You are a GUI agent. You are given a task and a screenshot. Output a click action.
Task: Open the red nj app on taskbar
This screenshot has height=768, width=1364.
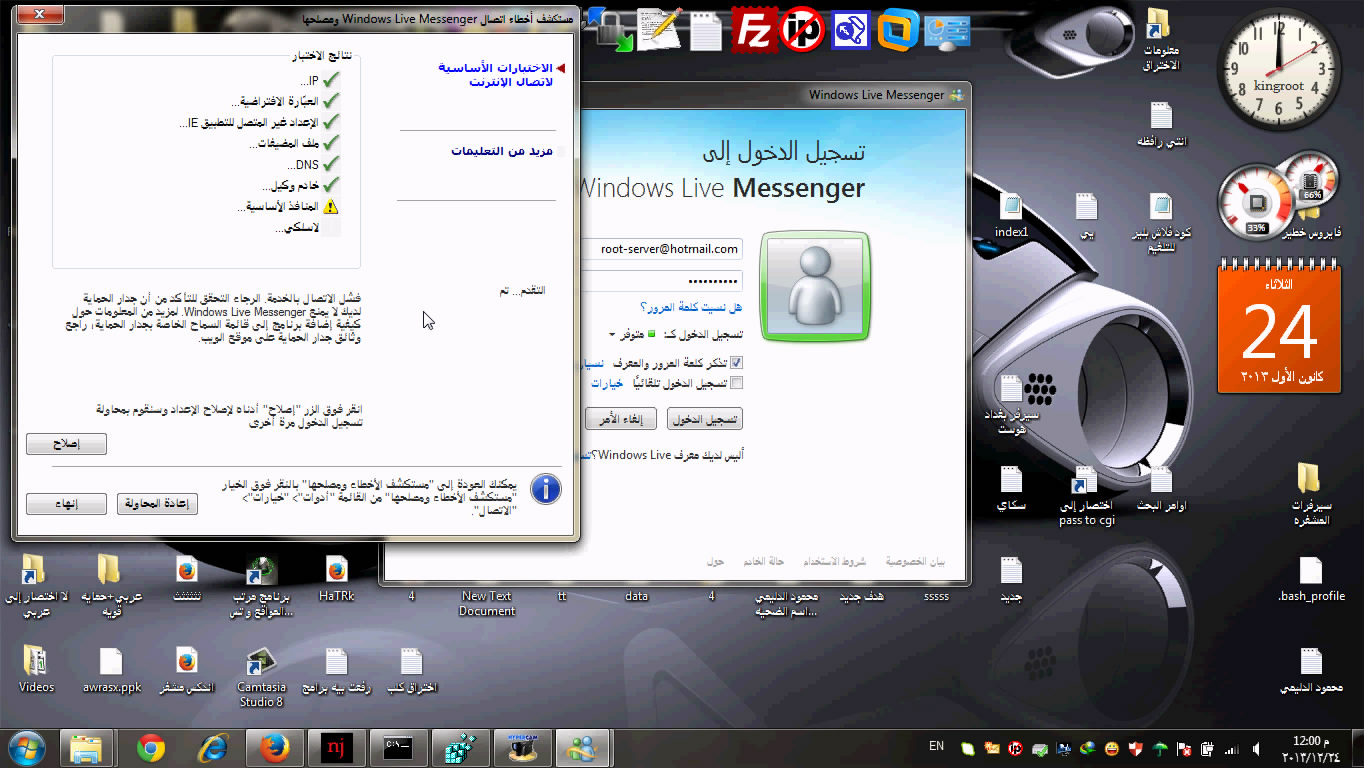pyautogui.click(x=336, y=748)
